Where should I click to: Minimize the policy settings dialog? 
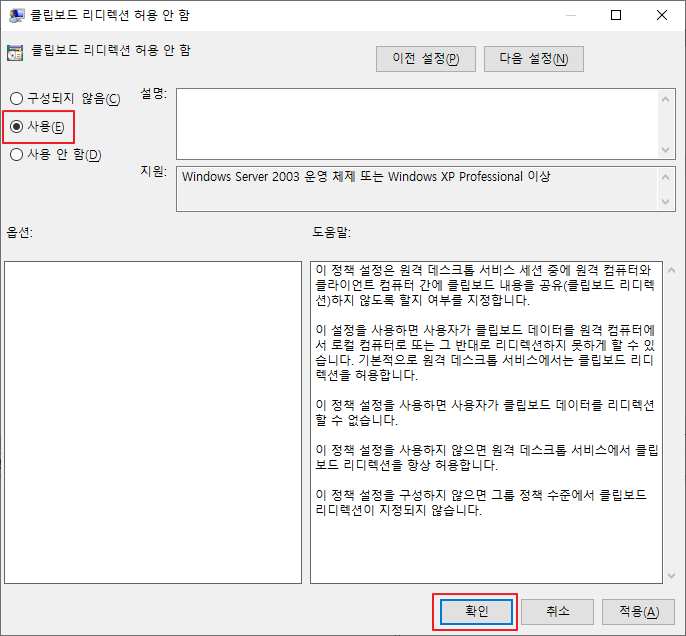(570, 15)
